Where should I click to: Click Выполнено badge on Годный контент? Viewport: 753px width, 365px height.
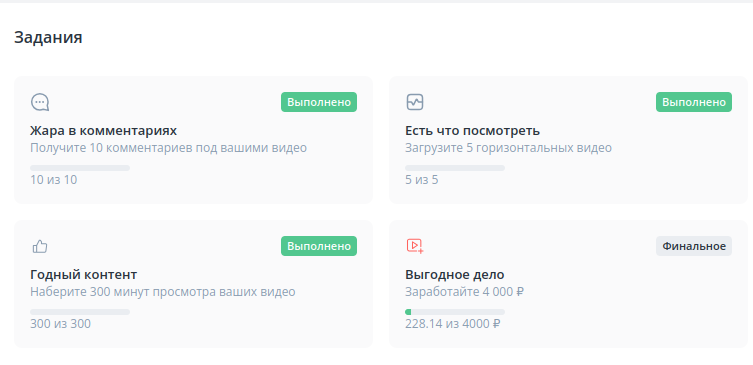click(x=319, y=246)
